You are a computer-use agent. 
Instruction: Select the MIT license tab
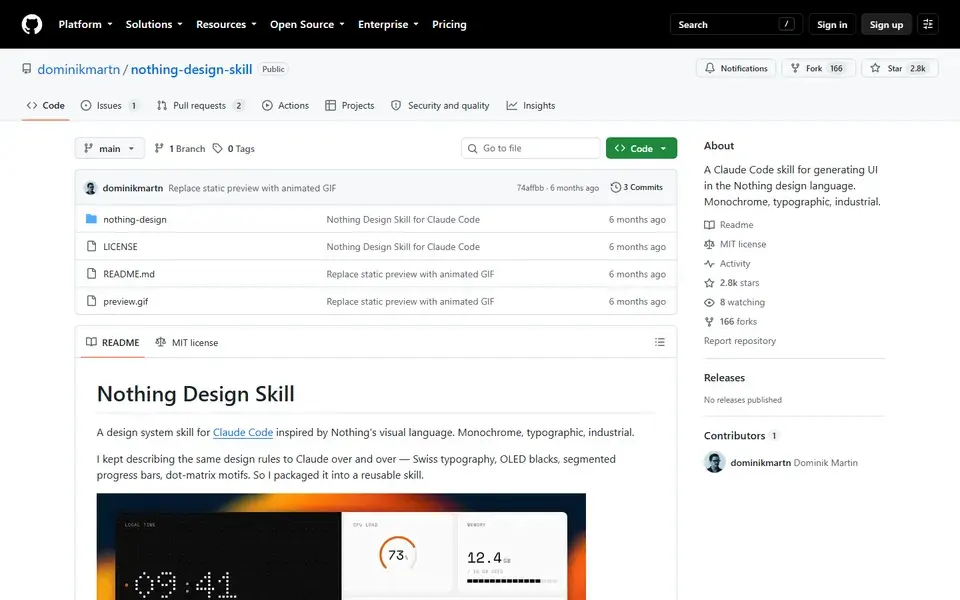point(187,342)
